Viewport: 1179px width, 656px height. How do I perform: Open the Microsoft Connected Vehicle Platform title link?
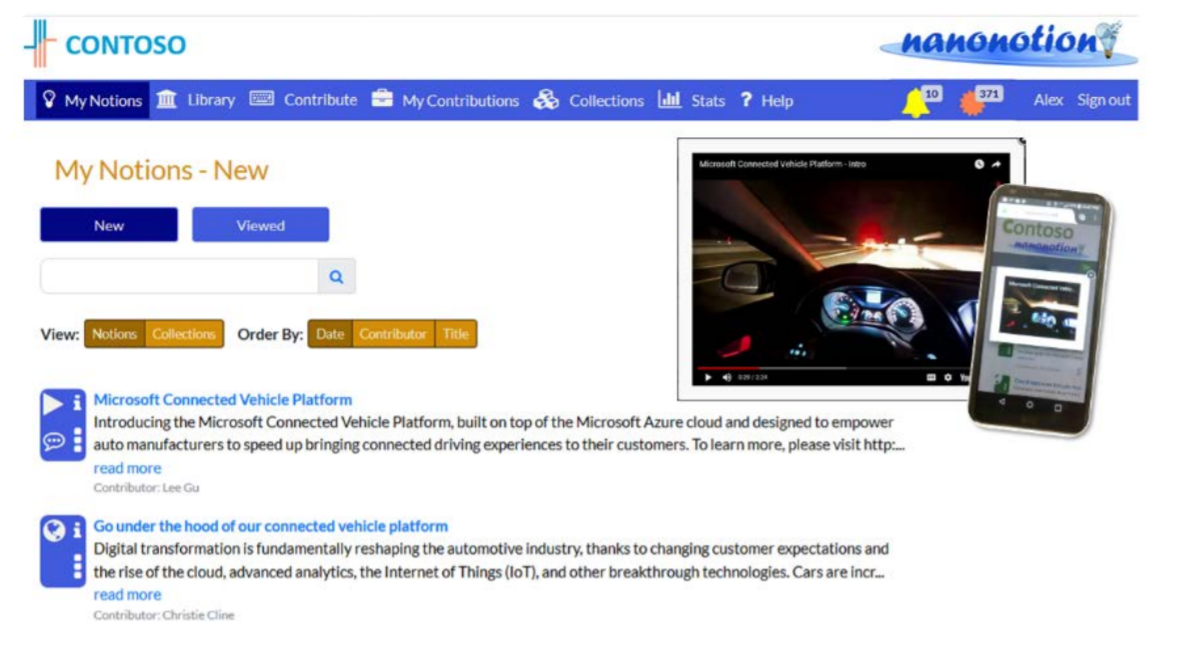[x=223, y=399]
